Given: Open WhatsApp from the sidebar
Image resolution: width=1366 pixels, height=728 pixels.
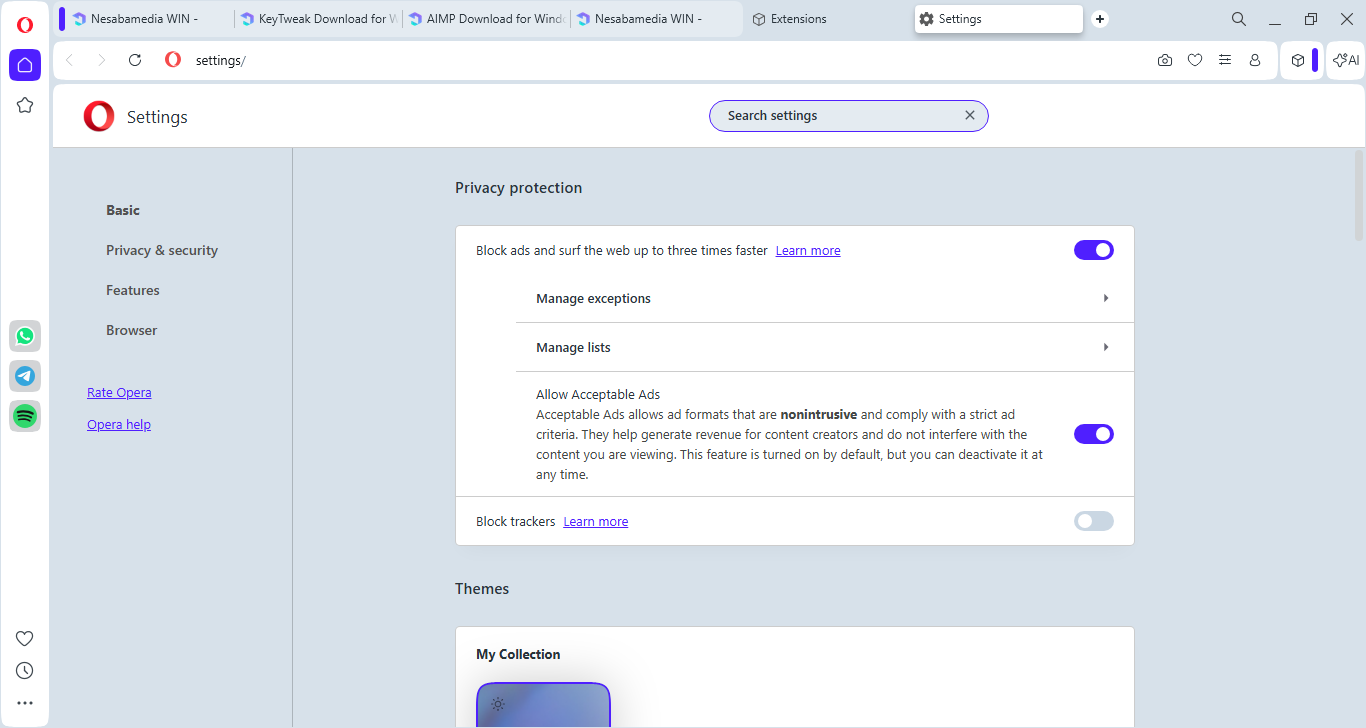Looking at the screenshot, I should [x=25, y=336].
